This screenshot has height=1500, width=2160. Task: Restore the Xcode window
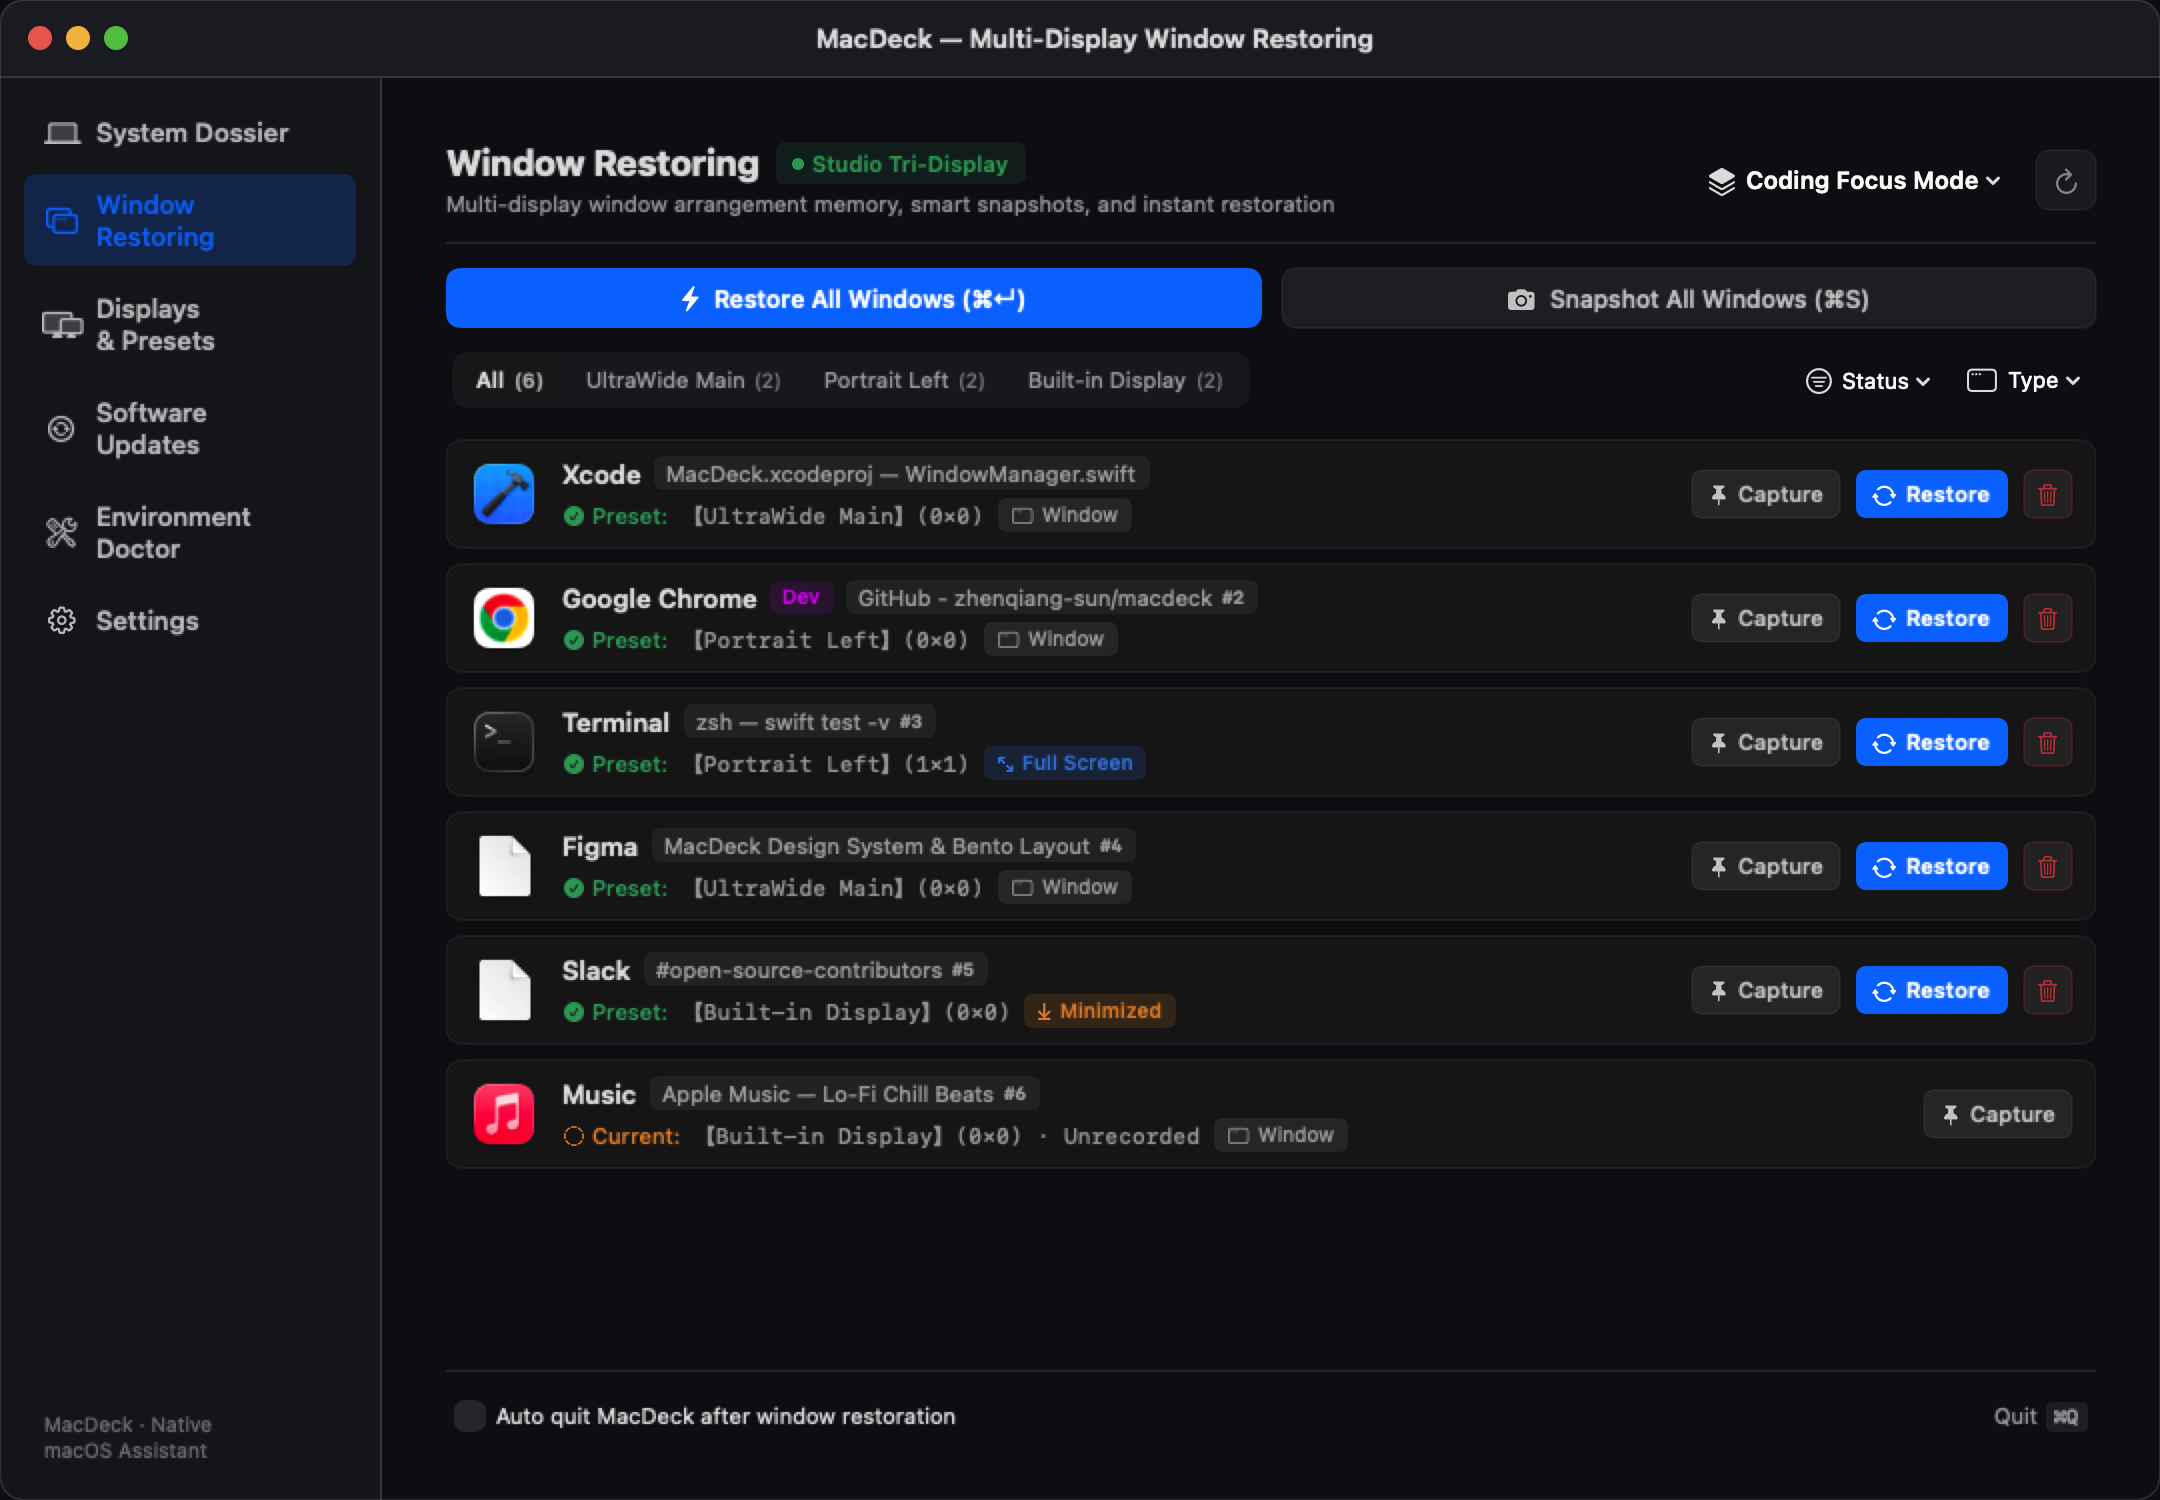(1931, 494)
